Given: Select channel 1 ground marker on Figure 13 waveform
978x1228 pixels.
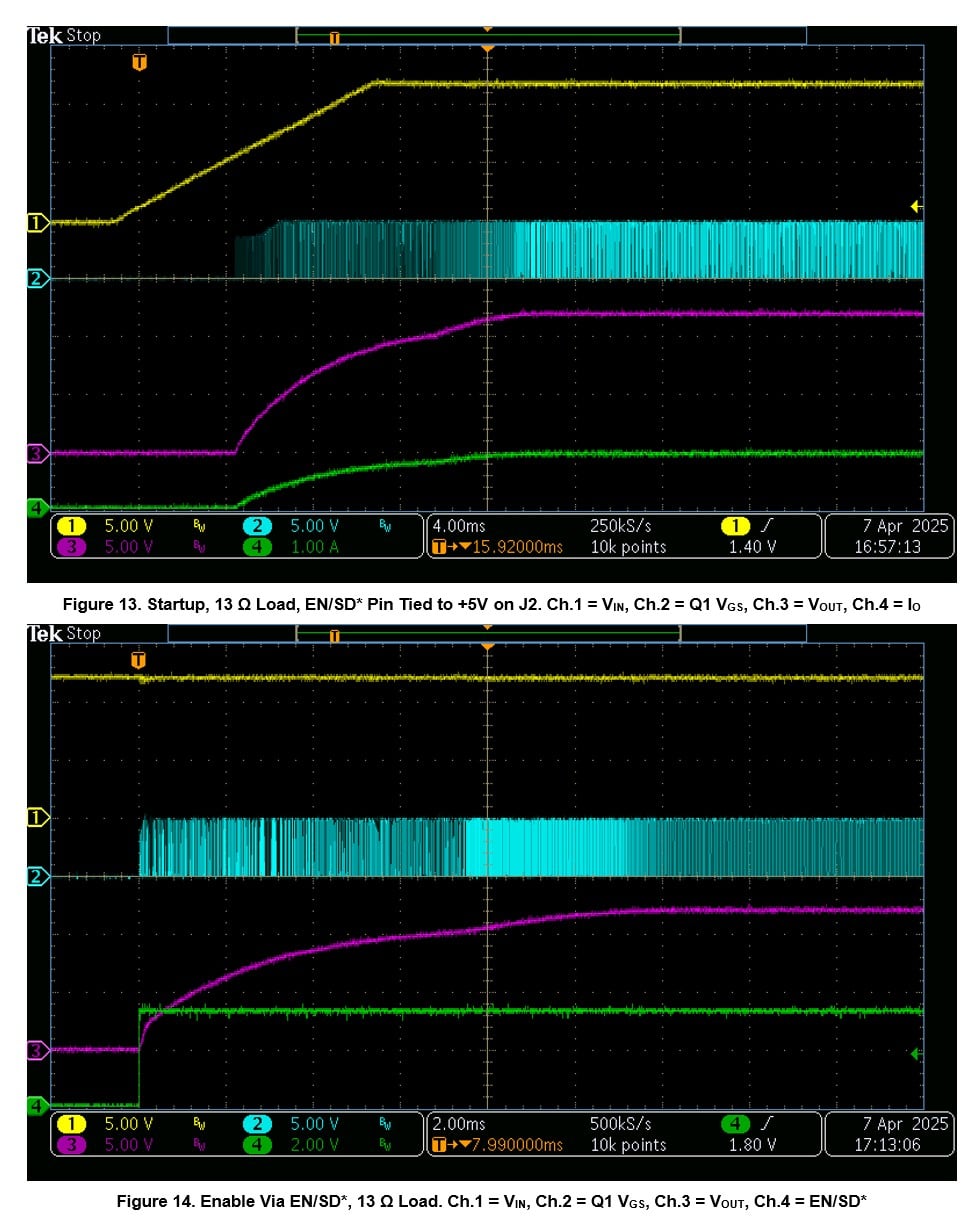Looking at the screenshot, I should (37, 222).
